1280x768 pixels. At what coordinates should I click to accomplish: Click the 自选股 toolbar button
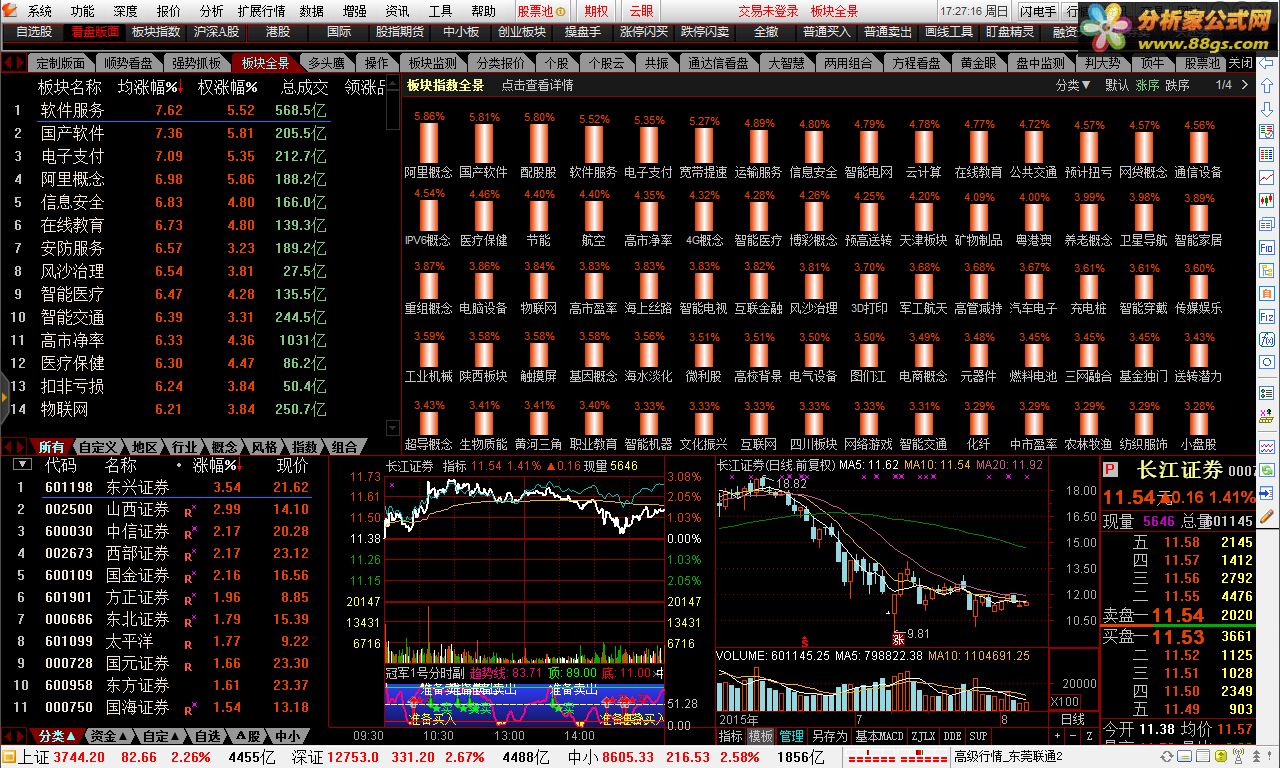(34, 32)
